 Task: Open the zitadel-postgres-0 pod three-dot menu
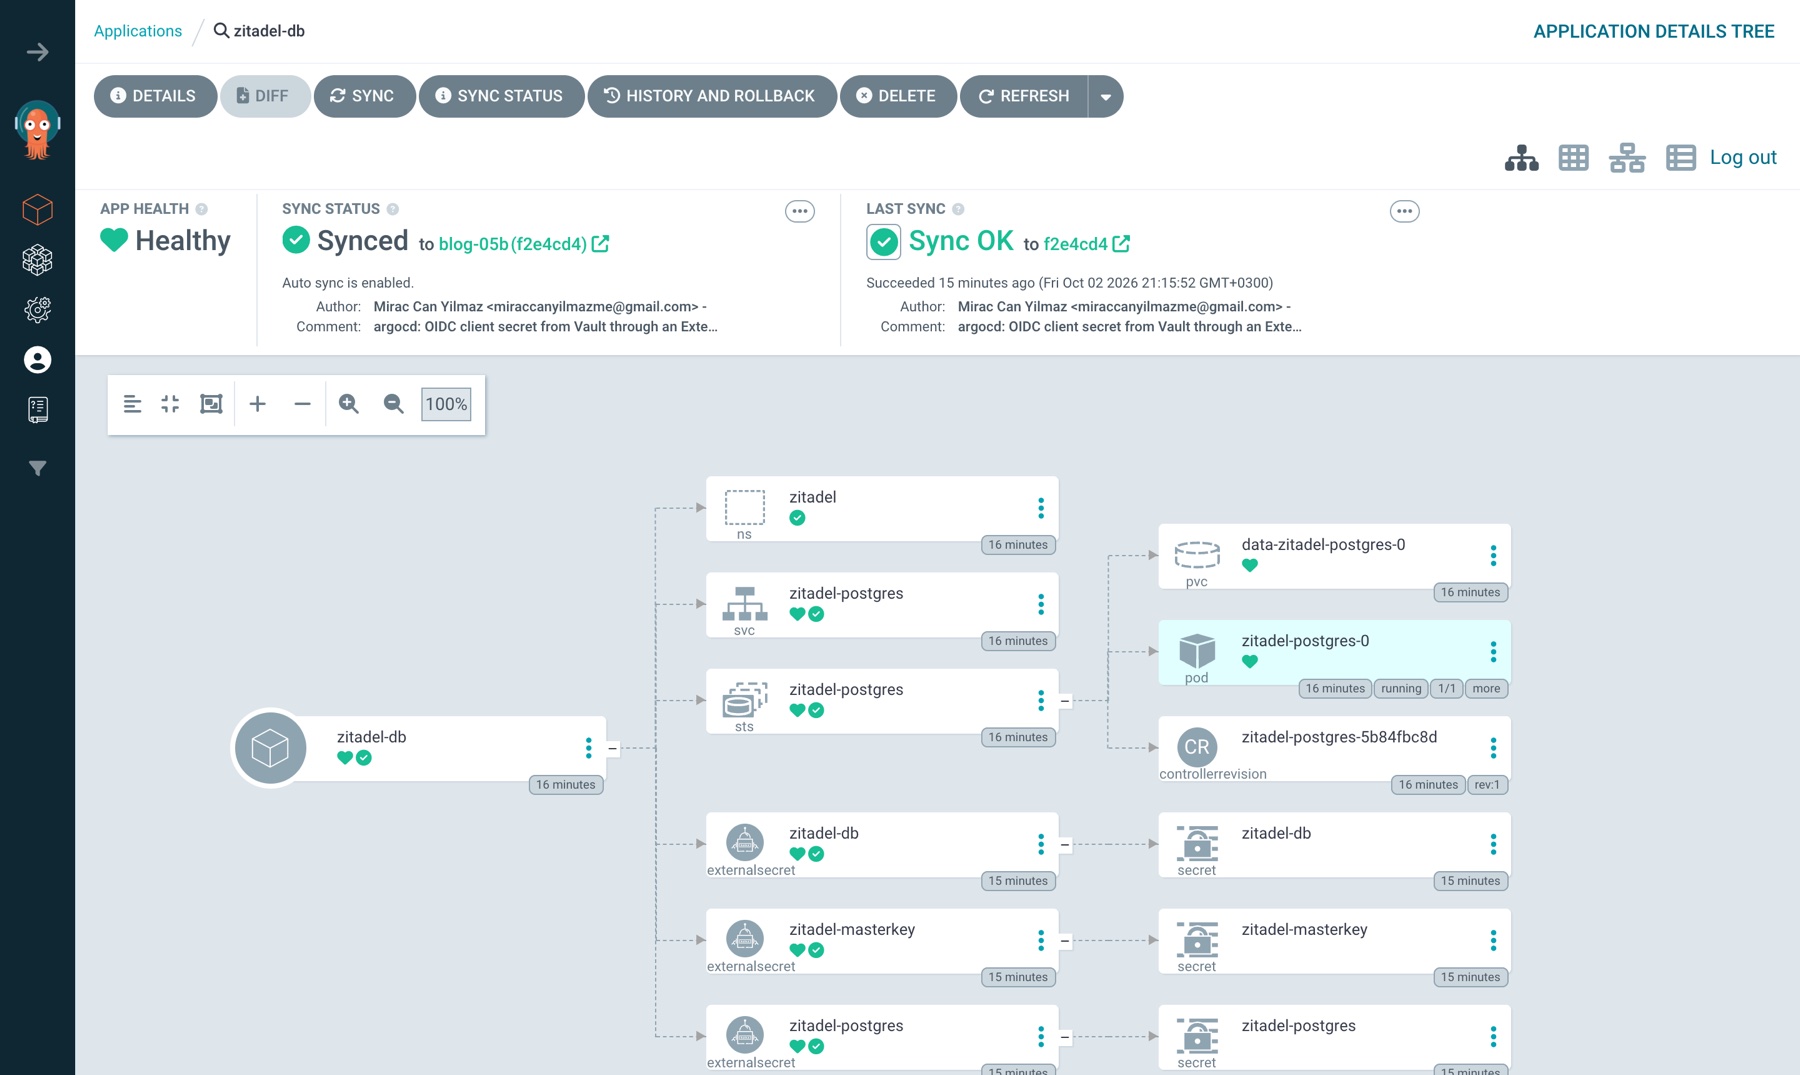tap(1493, 652)
